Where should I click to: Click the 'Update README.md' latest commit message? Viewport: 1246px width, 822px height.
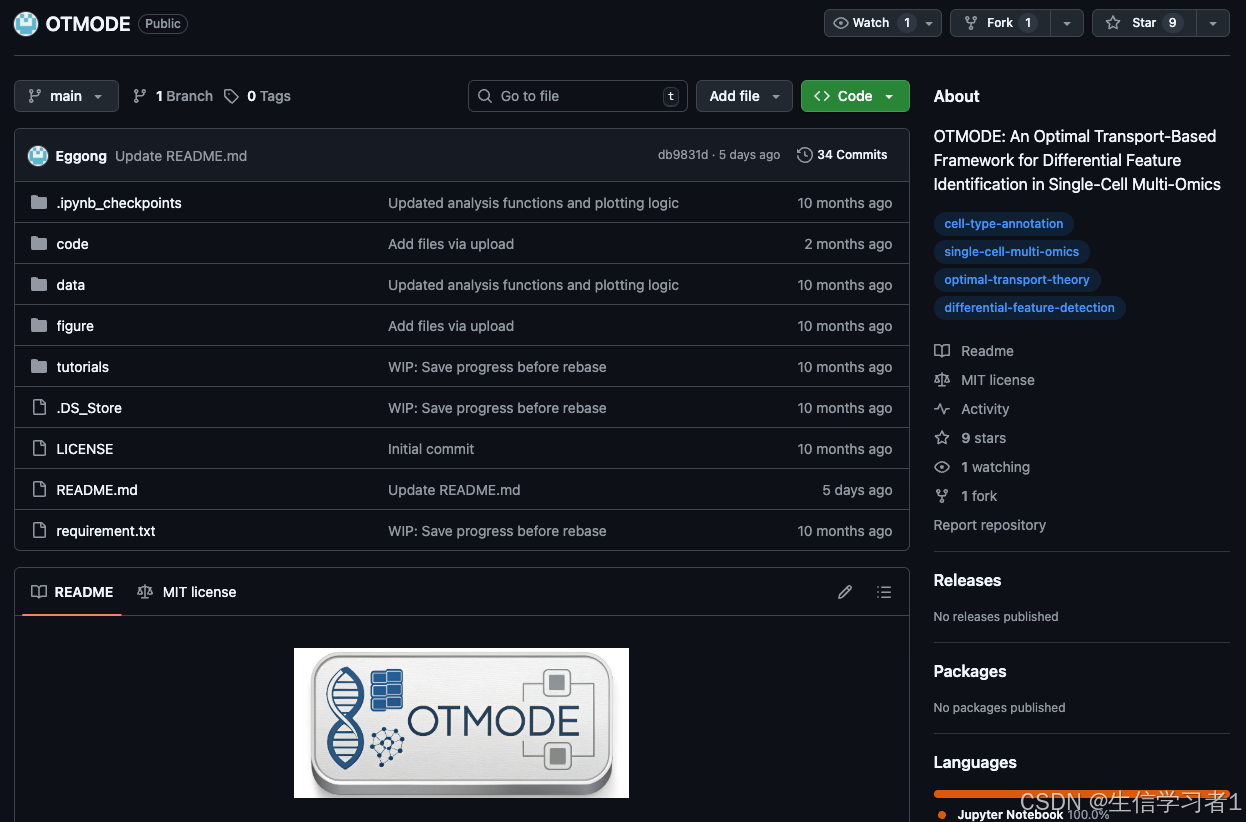tap(181, 156)
